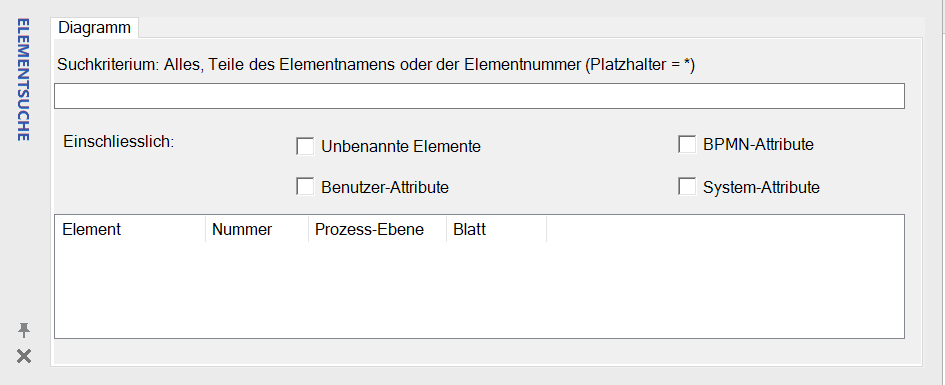Click the vertical ELEMENTSUCHE panel title

coord(23,80)
